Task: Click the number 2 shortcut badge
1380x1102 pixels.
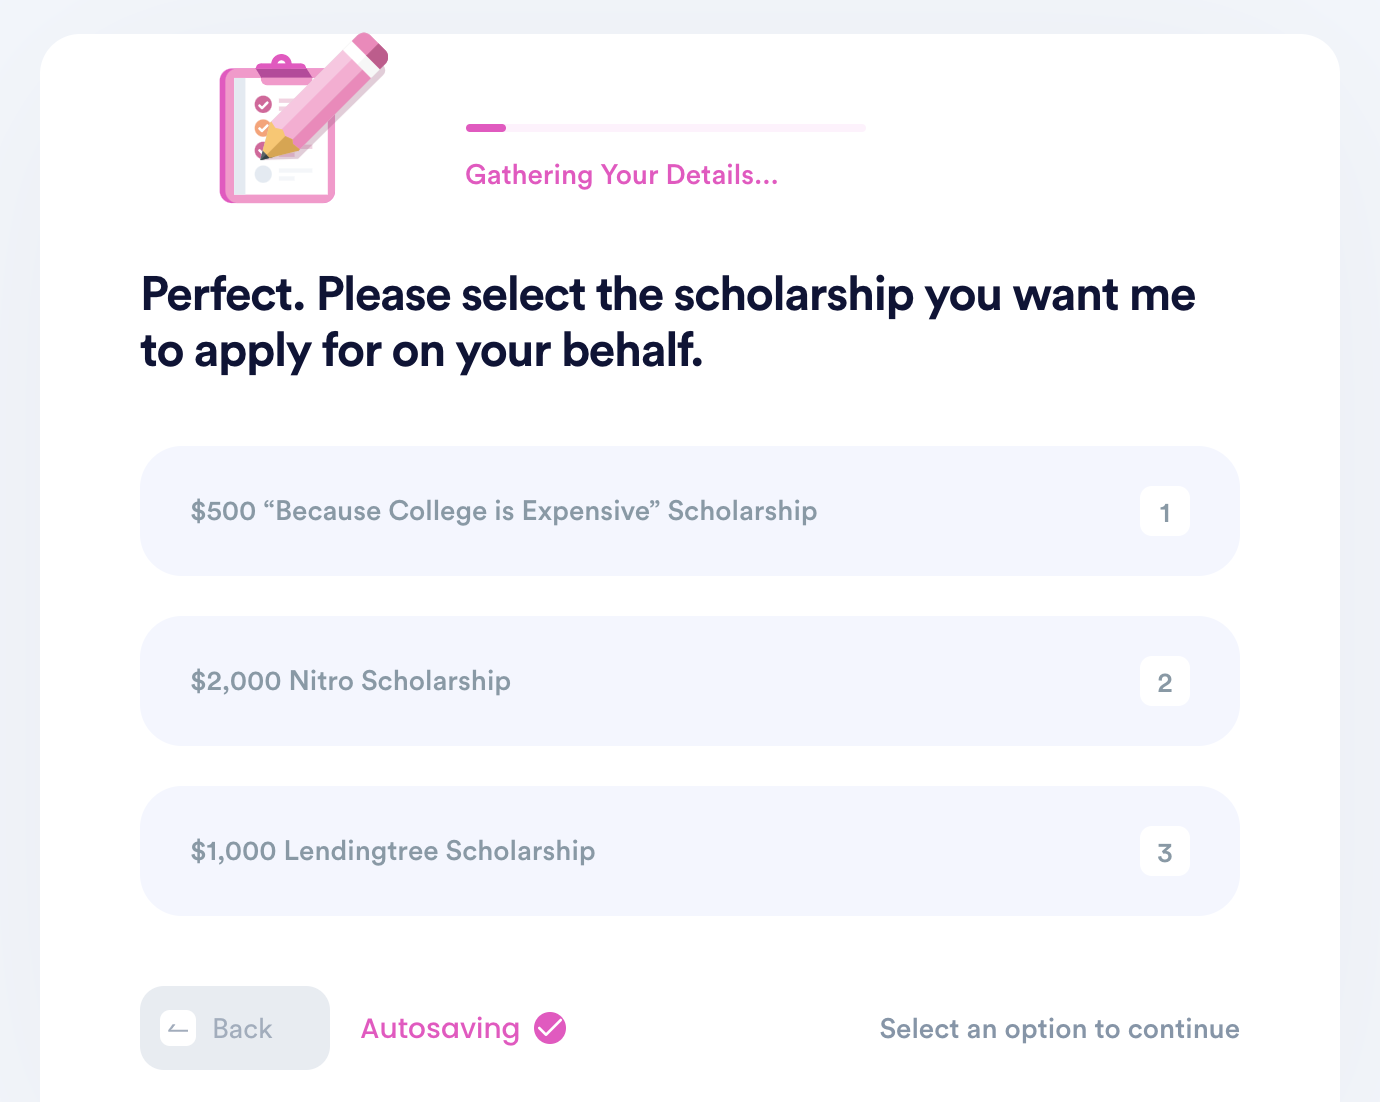Action: point(1165,681)
